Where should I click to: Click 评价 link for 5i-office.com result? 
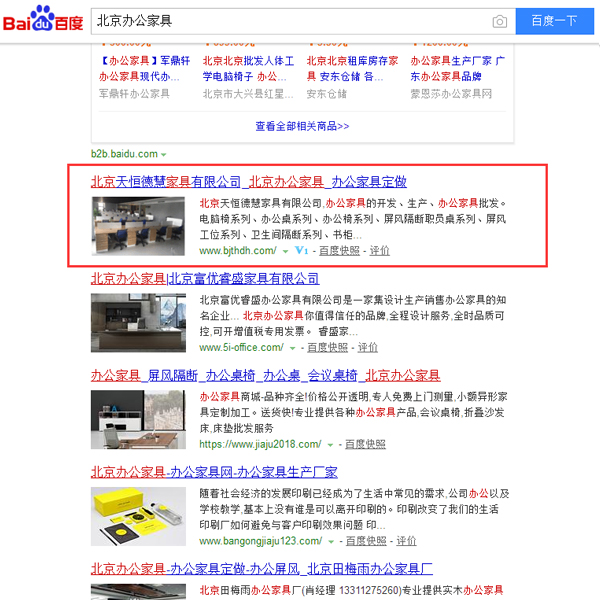point(368,348)
